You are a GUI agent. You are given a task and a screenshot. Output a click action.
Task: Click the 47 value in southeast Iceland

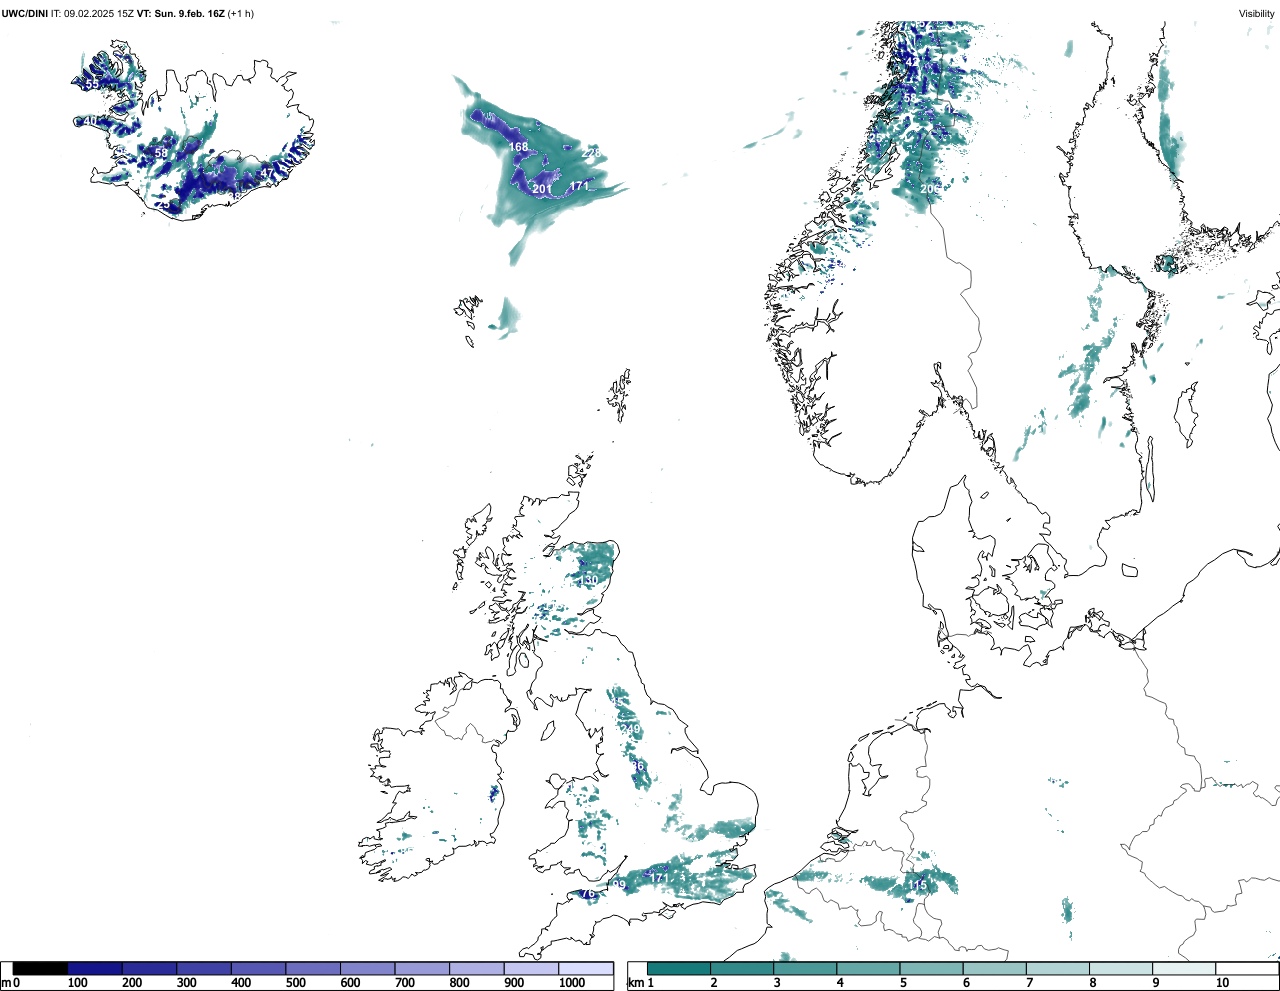point(266,174)
